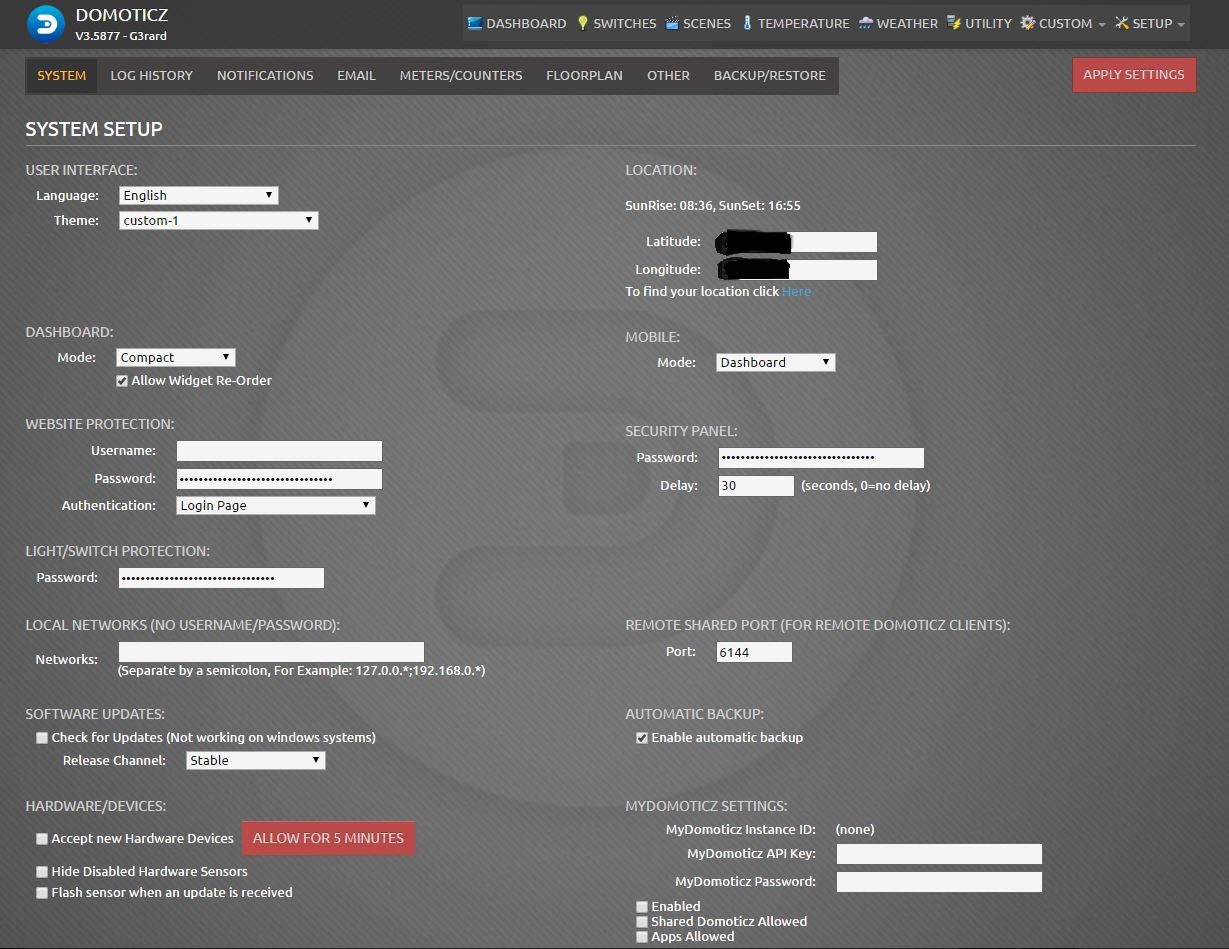
Task: Open the Dashboard Mode dropdown
Action: pos(177,357)
